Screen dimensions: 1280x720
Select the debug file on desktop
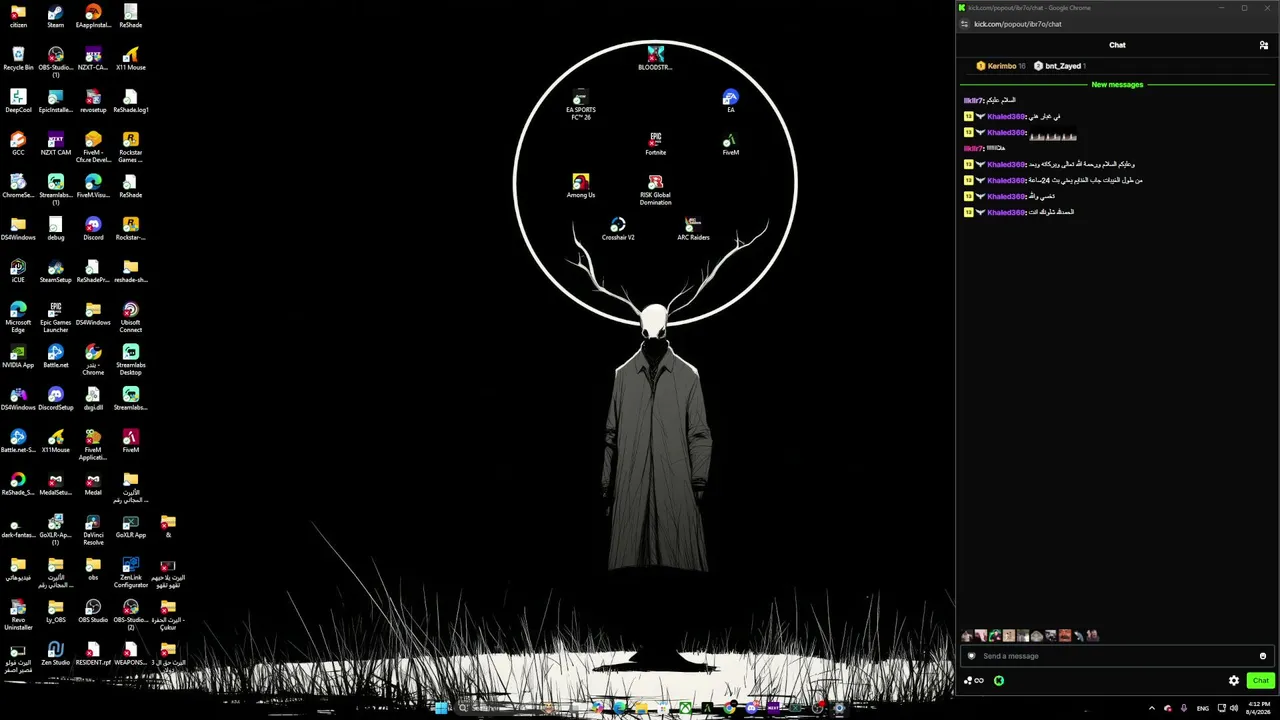point(55,228)
